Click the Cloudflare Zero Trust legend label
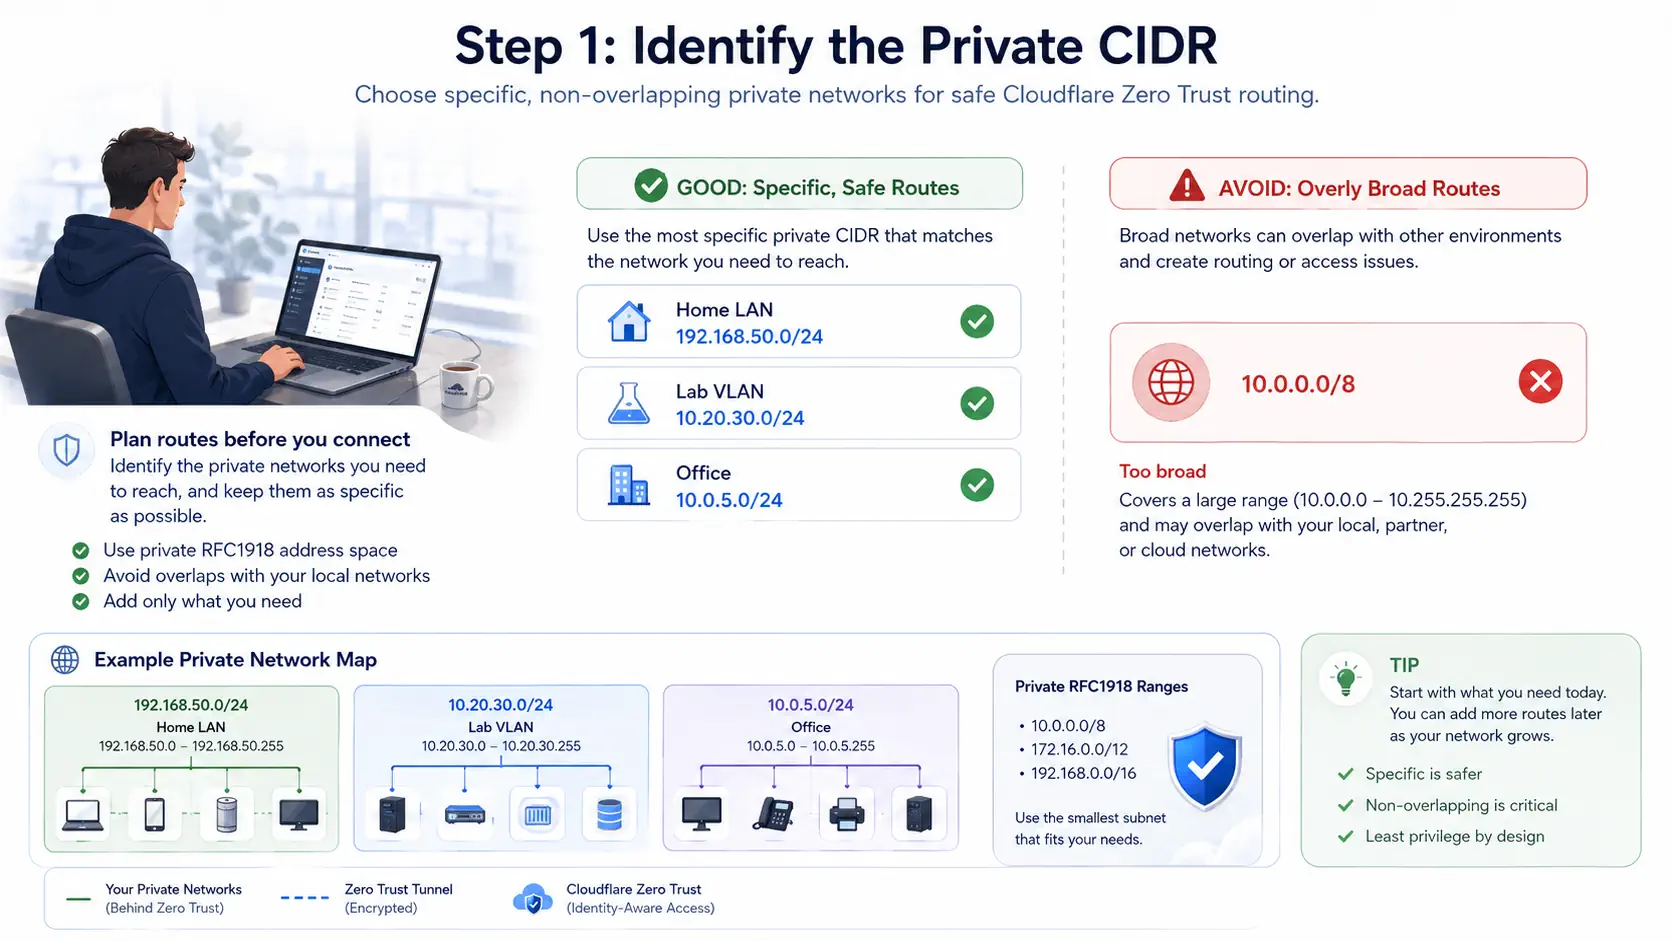Viewport: 1672px width, 941px height. coord(634,889)
